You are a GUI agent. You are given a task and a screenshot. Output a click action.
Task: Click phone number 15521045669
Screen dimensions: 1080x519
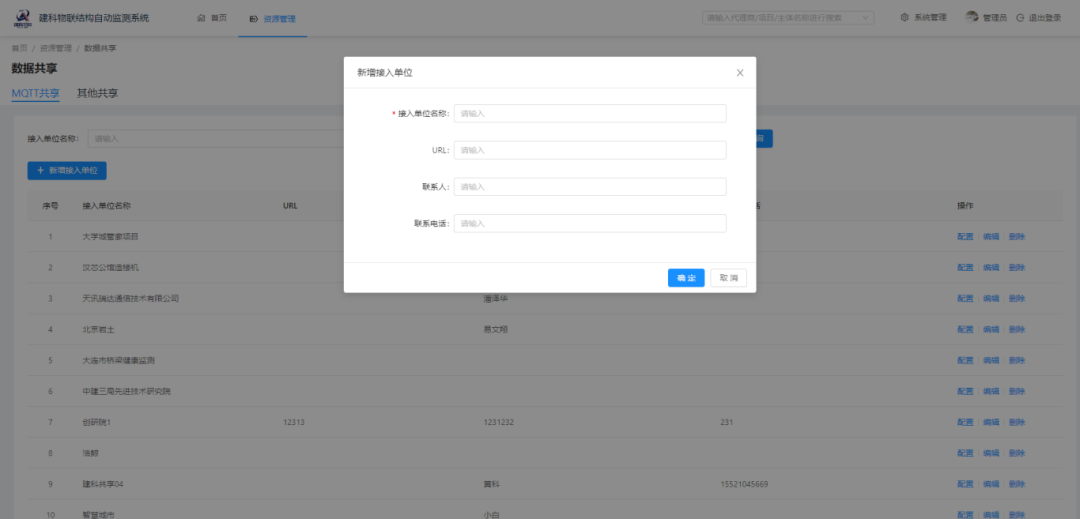click(x=744, y=485)
